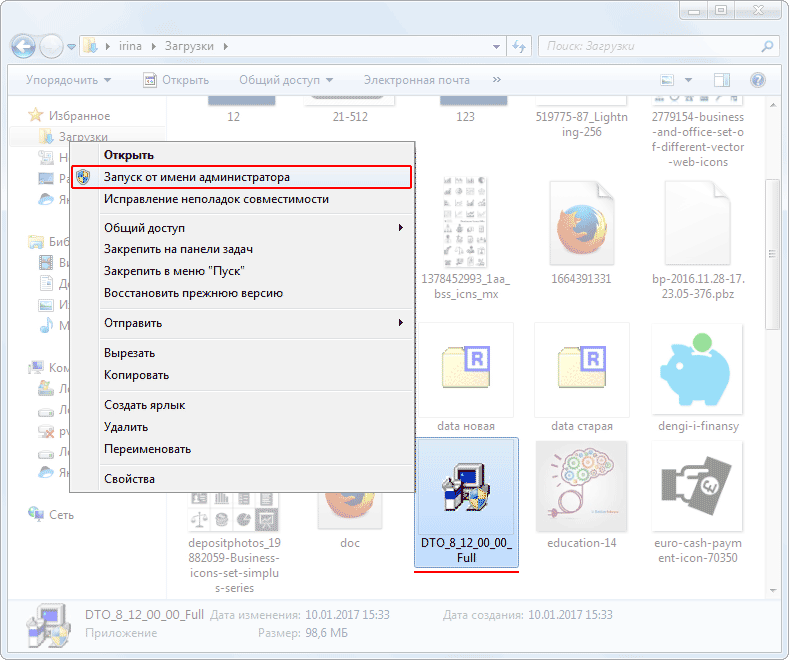Click the Электронная почта toolbar button
This screenshot has width=789, height=660.
[x=416, y=79]
